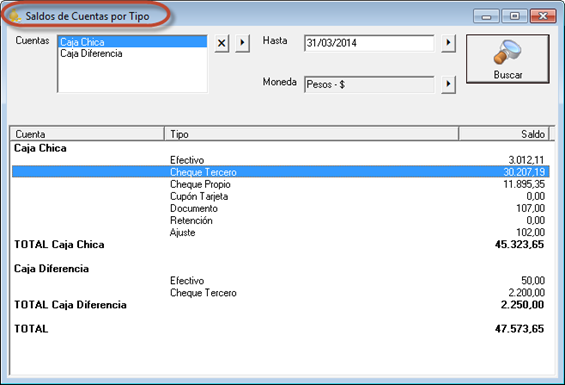The width and height of the screenshot is (565, 385).
Task: Select the Efectivo row with 50,00
Action: pos(281,280)
